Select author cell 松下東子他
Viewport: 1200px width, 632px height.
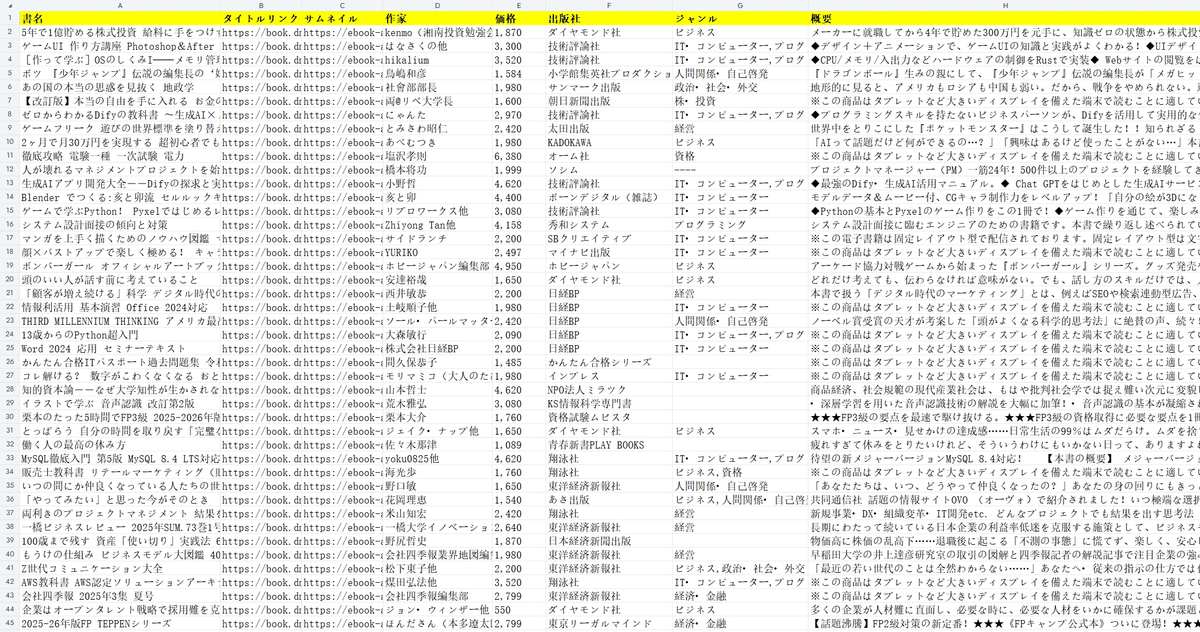[438, 568]
